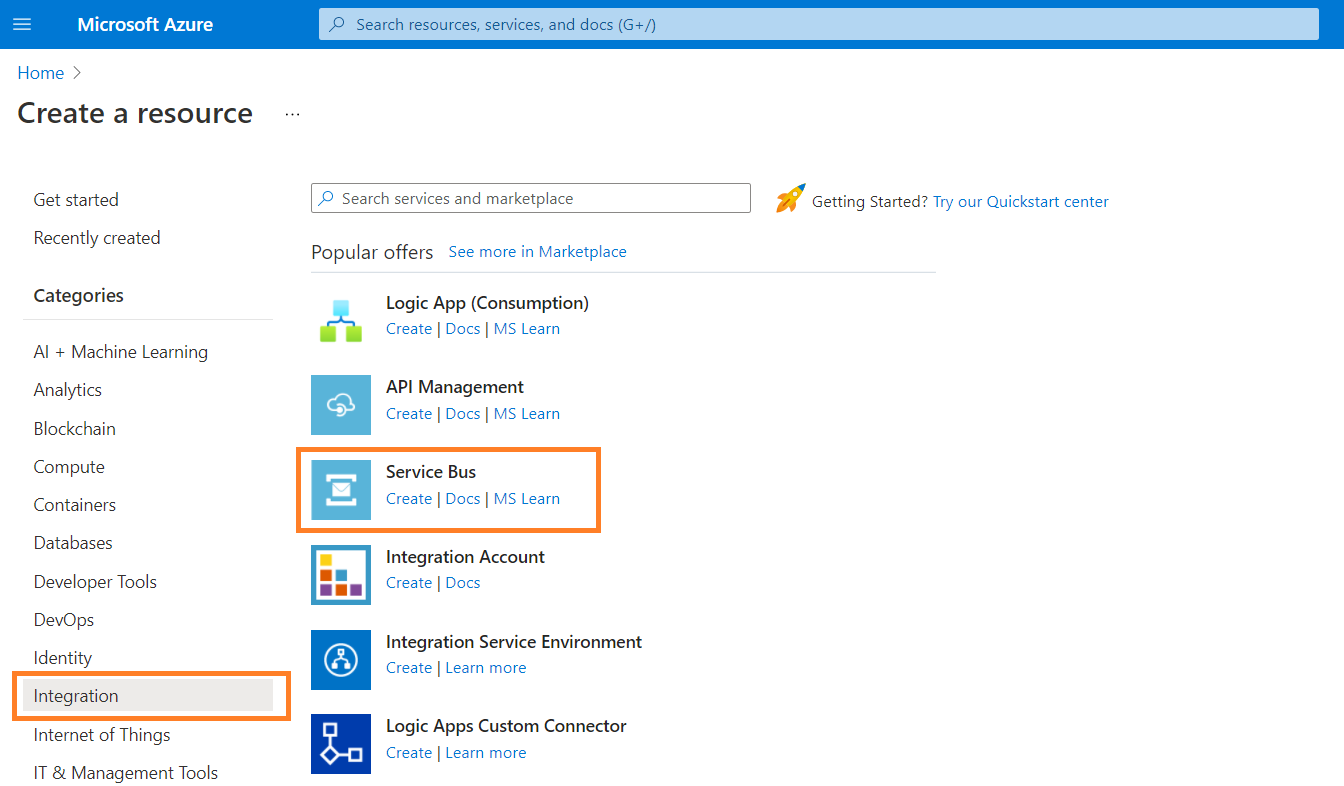Select IT & Management Tools category
The height and width of the screenshot is (786, 1344).
126,773
